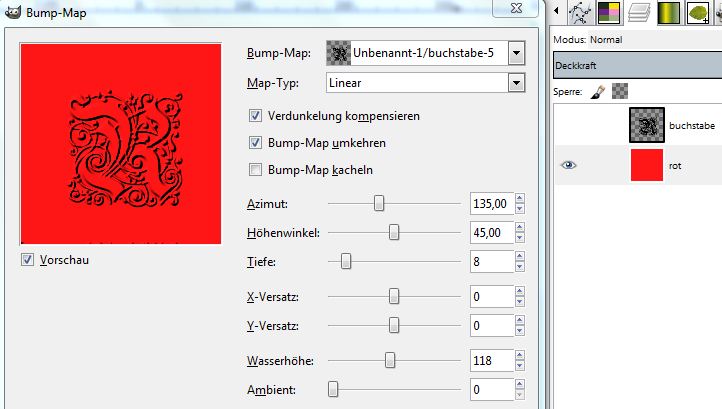Switch to the Channels tab icon
Screen dimensions: 722x409
point(609,12)
